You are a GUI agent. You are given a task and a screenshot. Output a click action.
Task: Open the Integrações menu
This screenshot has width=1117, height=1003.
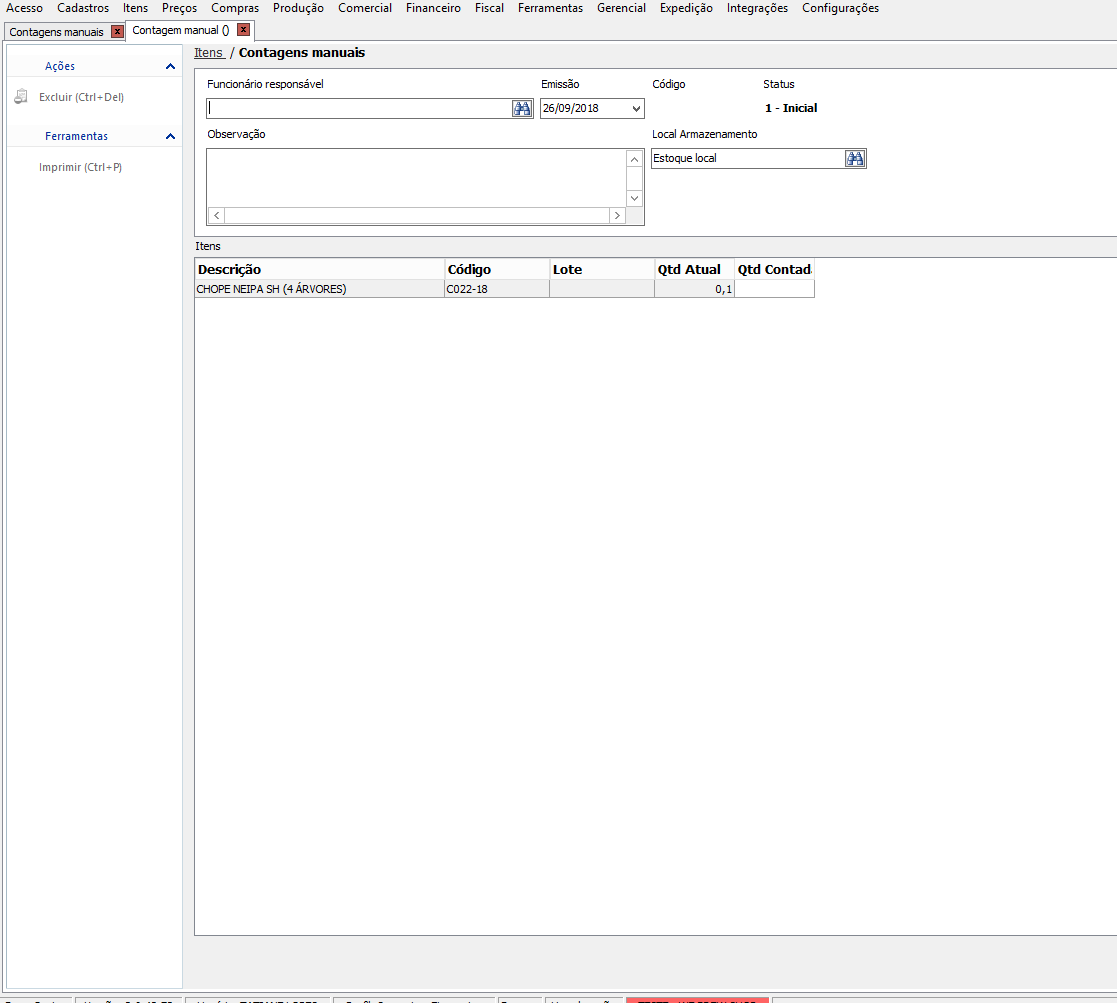tap(757, 8)
